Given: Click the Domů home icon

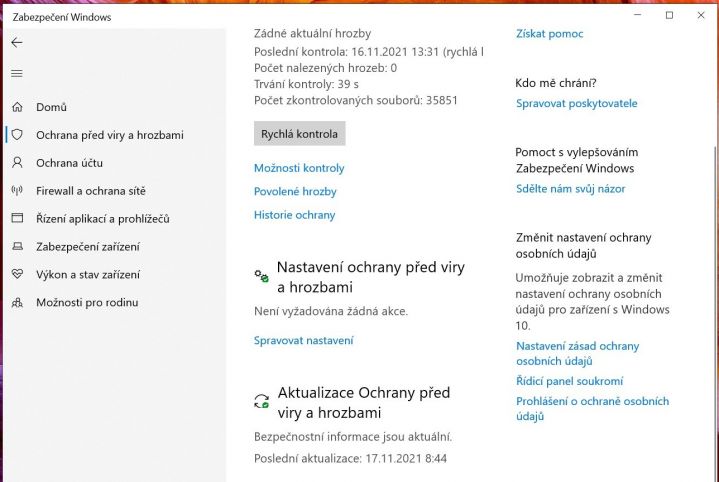Looking at the screenshot, I should tap(17, 107).
